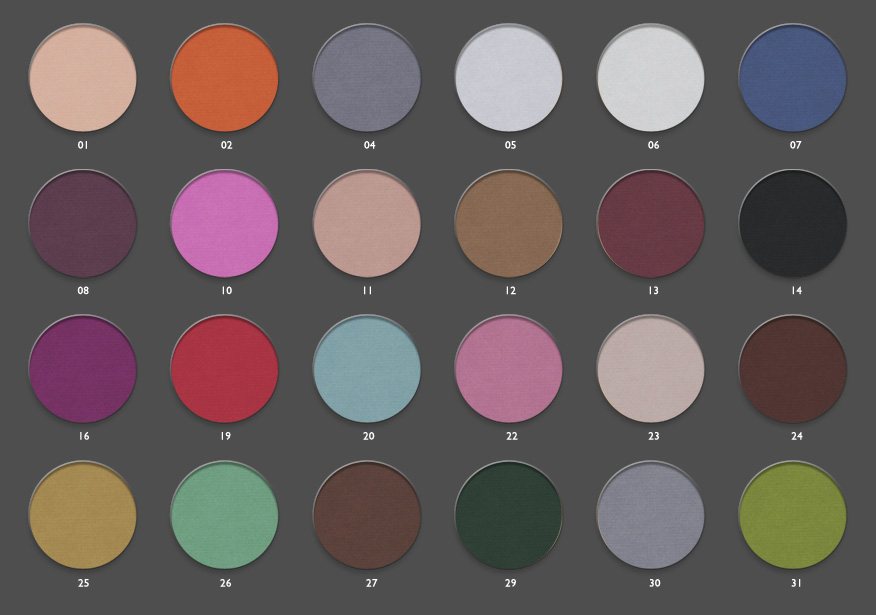
Task: Choose the gray swatch numbered 04
Action: 367,78
